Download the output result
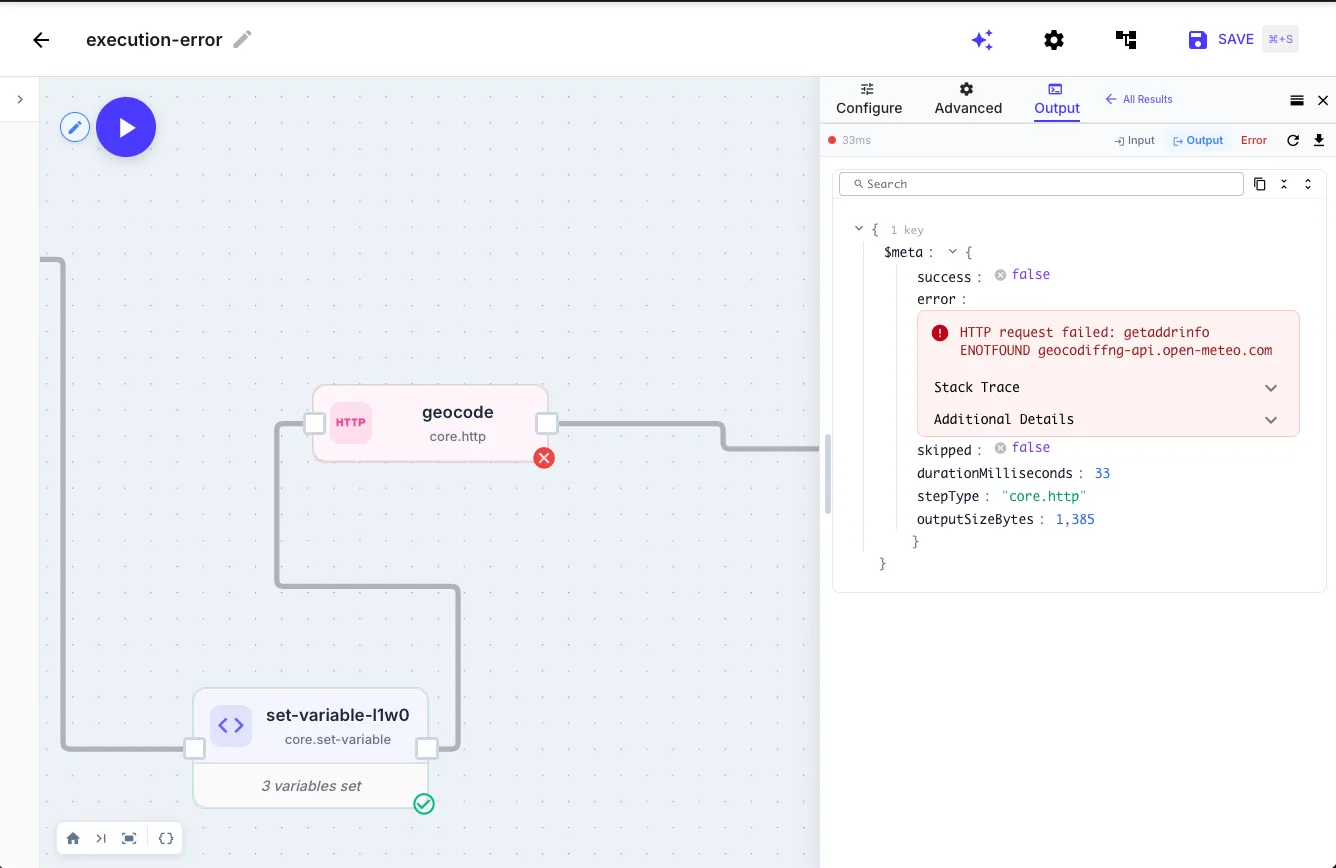 pos(1318,141)
